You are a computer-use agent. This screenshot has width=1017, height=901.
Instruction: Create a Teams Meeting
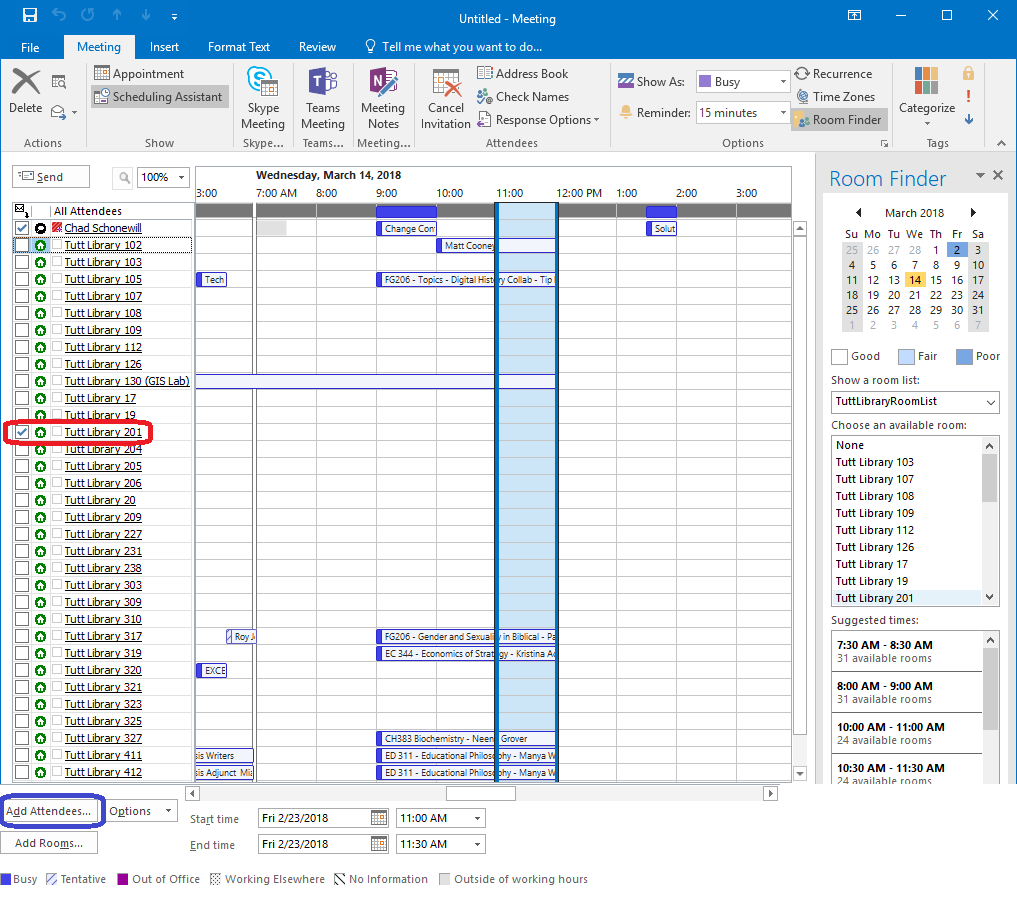[x=322, y=99]
